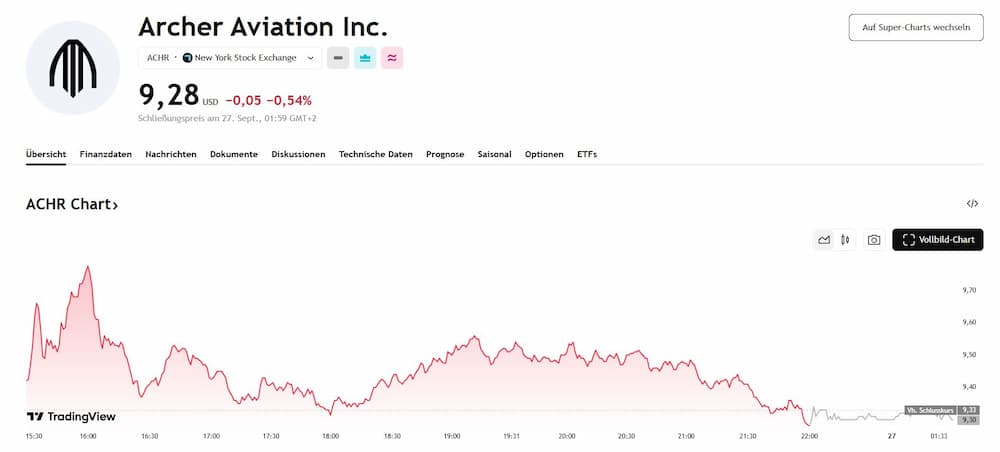The width and height of the screenshot is (1000, 452).
Task: Click the Vh. Schlusskurs price label
Action: tap(929, 410)
